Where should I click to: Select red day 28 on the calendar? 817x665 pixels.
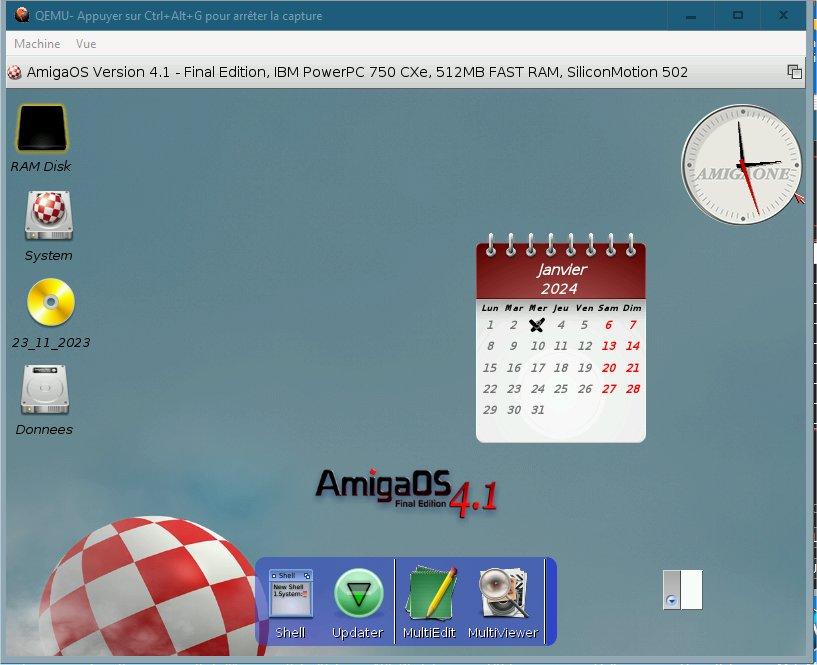[x=633, y=389]
